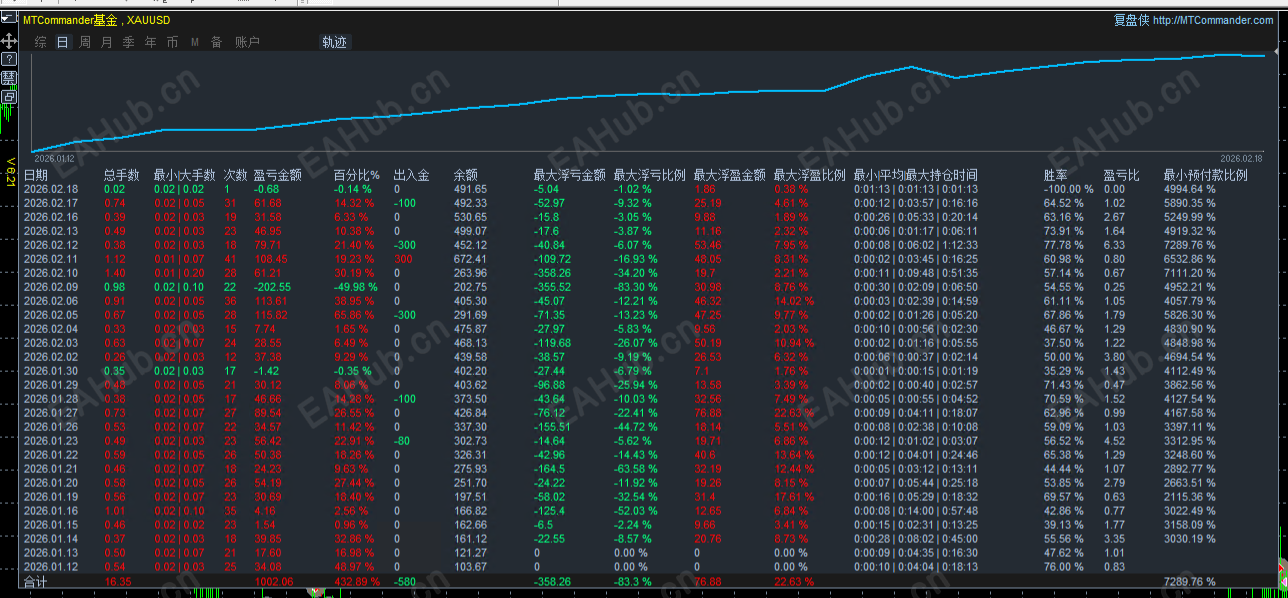1288x598 pixels.
Task: Switch to the 综 summary tab
Action: click(40, 42)
